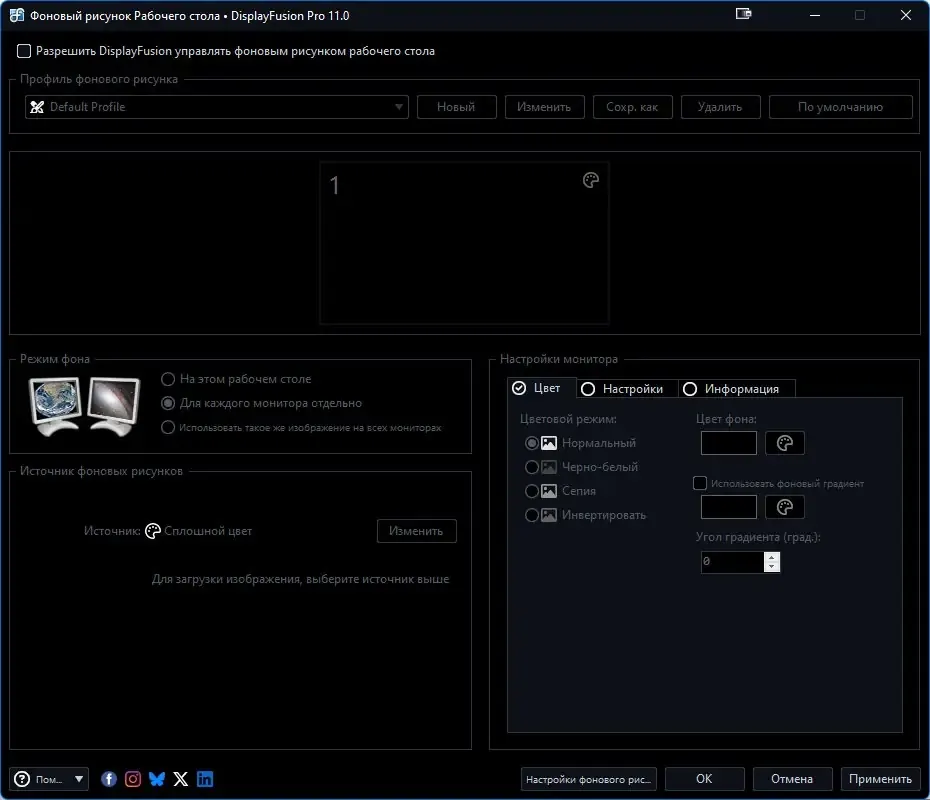Select the Черно-белый color mode
This screenshot has height=800, width=930.
click(532, 467)
